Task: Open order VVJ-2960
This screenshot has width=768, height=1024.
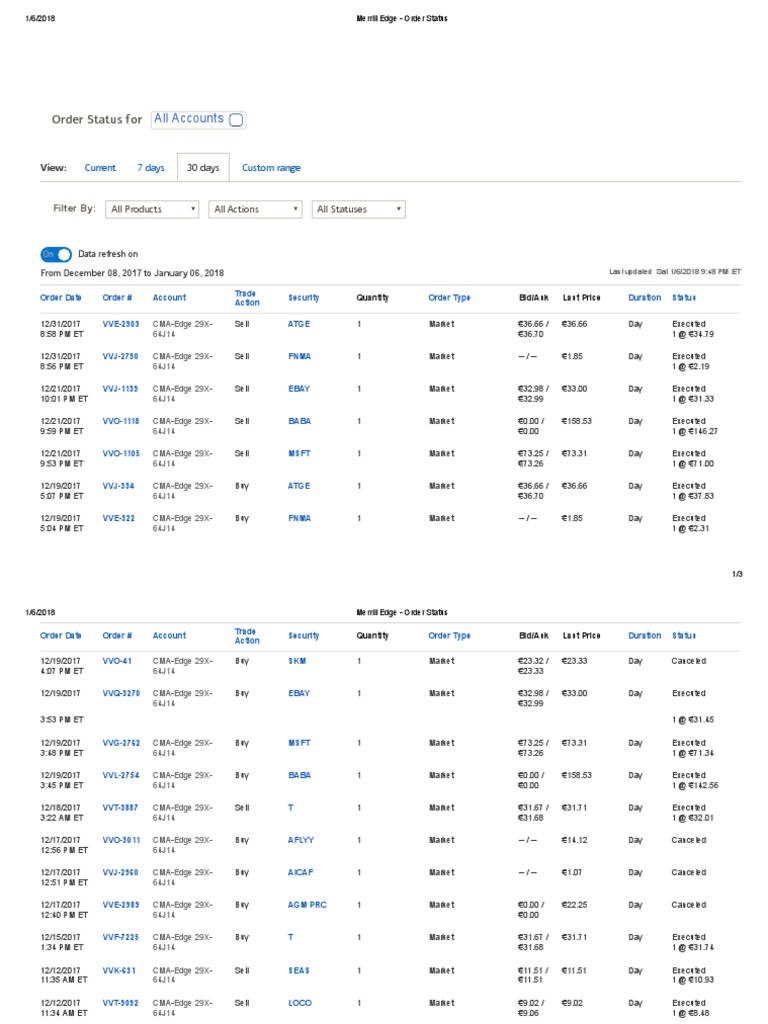Action: pyautogui.click(x=120, y=872)
